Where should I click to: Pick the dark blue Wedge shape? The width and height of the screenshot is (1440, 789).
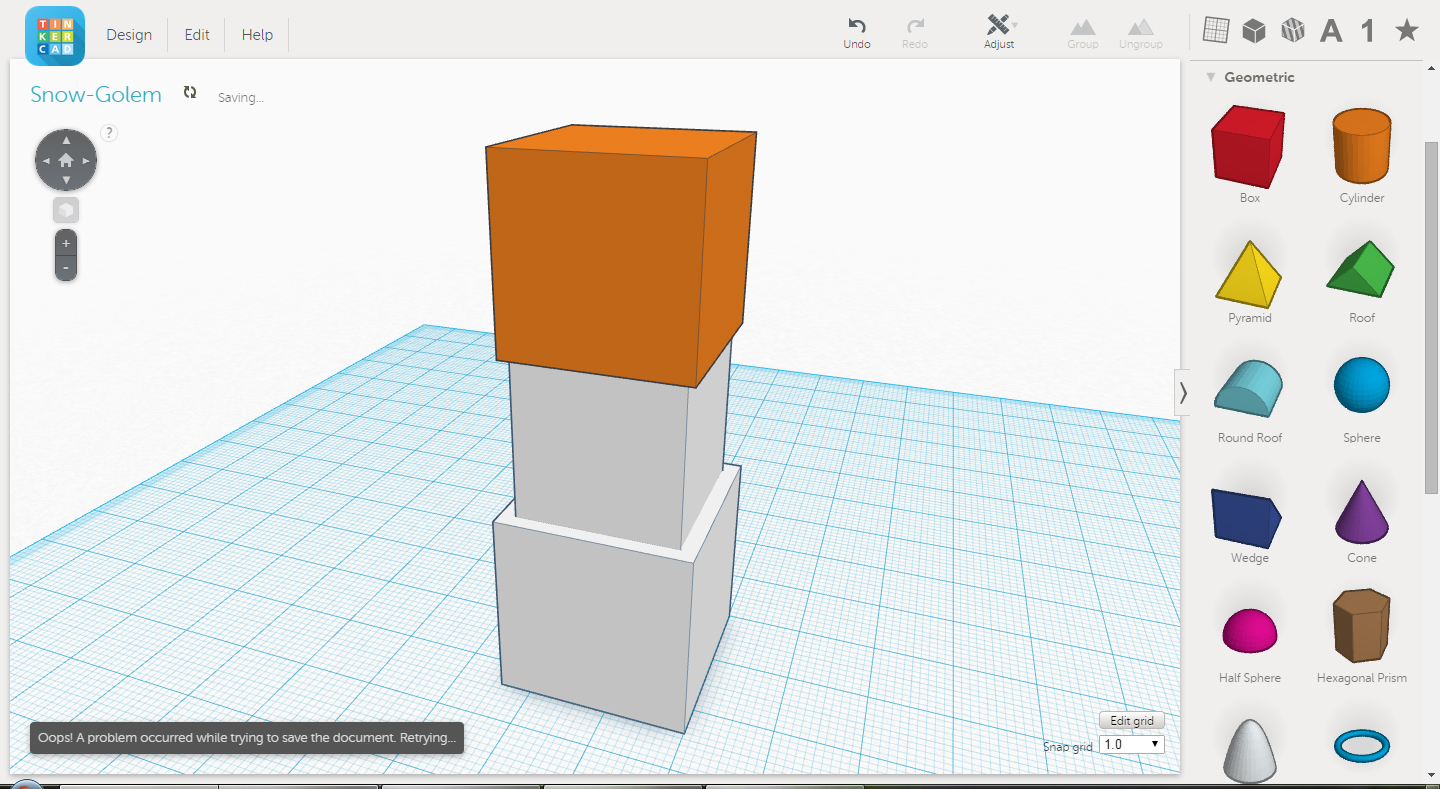coord(1246,517)
